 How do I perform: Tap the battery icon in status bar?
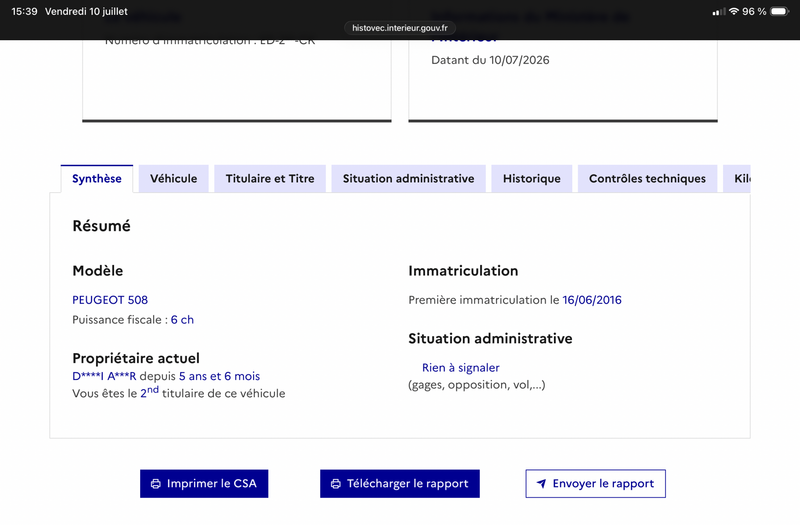tap(780, 11)
